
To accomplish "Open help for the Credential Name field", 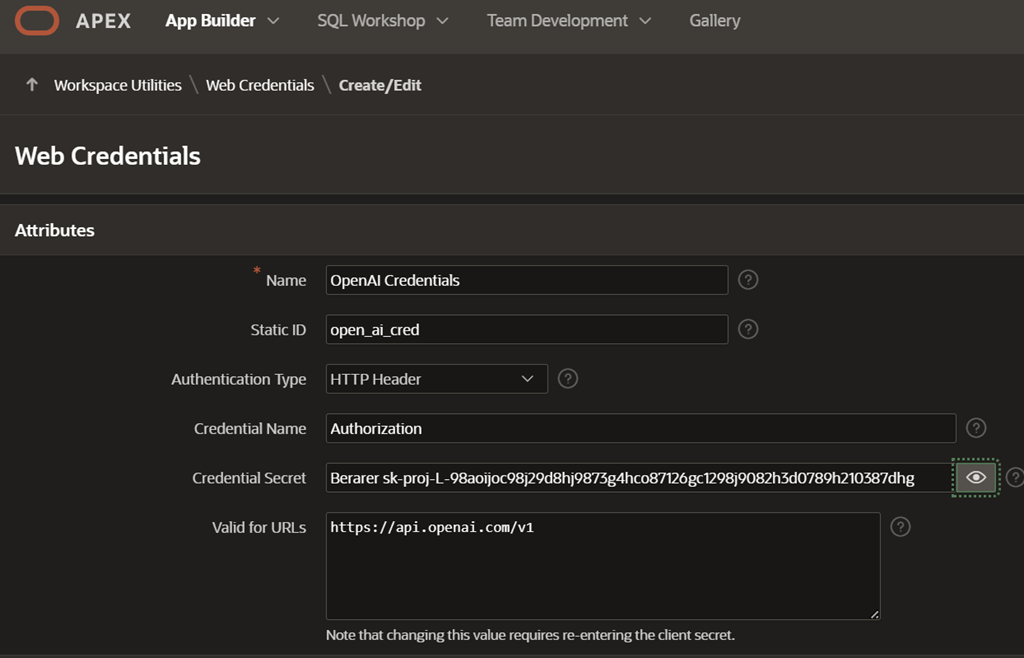I will pyautogui.click(x=976, y=428).
